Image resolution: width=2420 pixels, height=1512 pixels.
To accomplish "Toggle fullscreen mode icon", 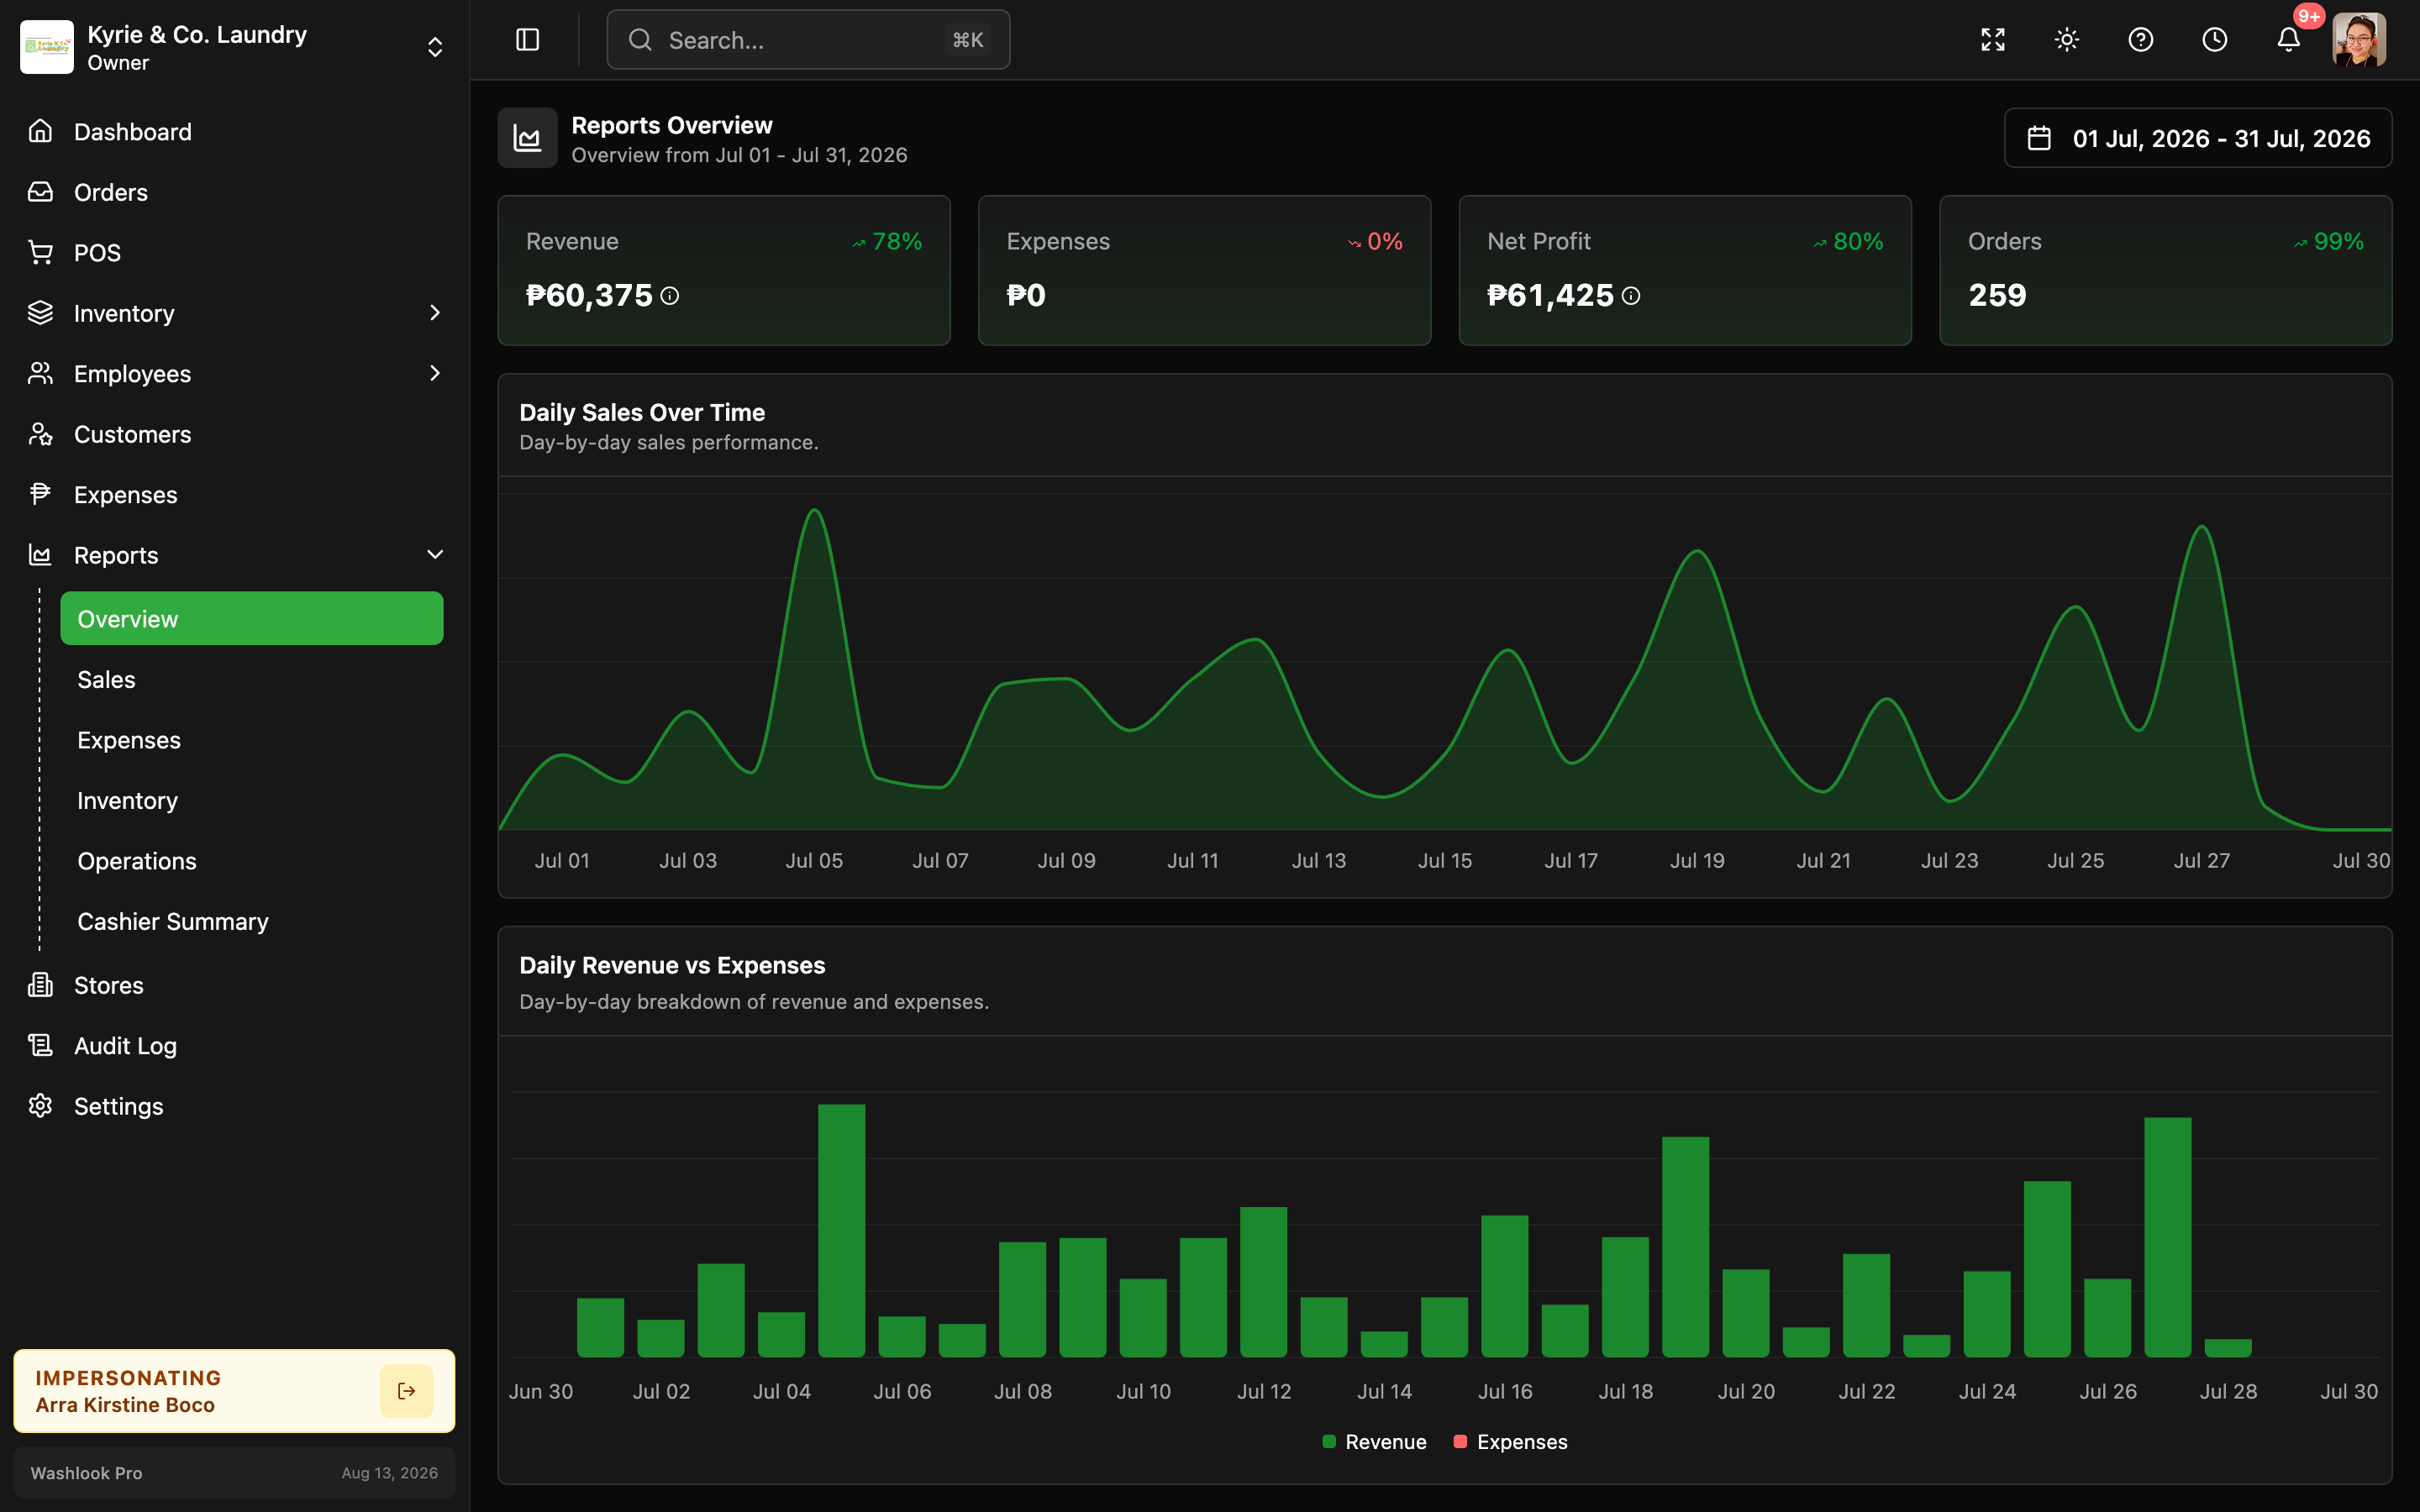I will (x=1993, y=40).
